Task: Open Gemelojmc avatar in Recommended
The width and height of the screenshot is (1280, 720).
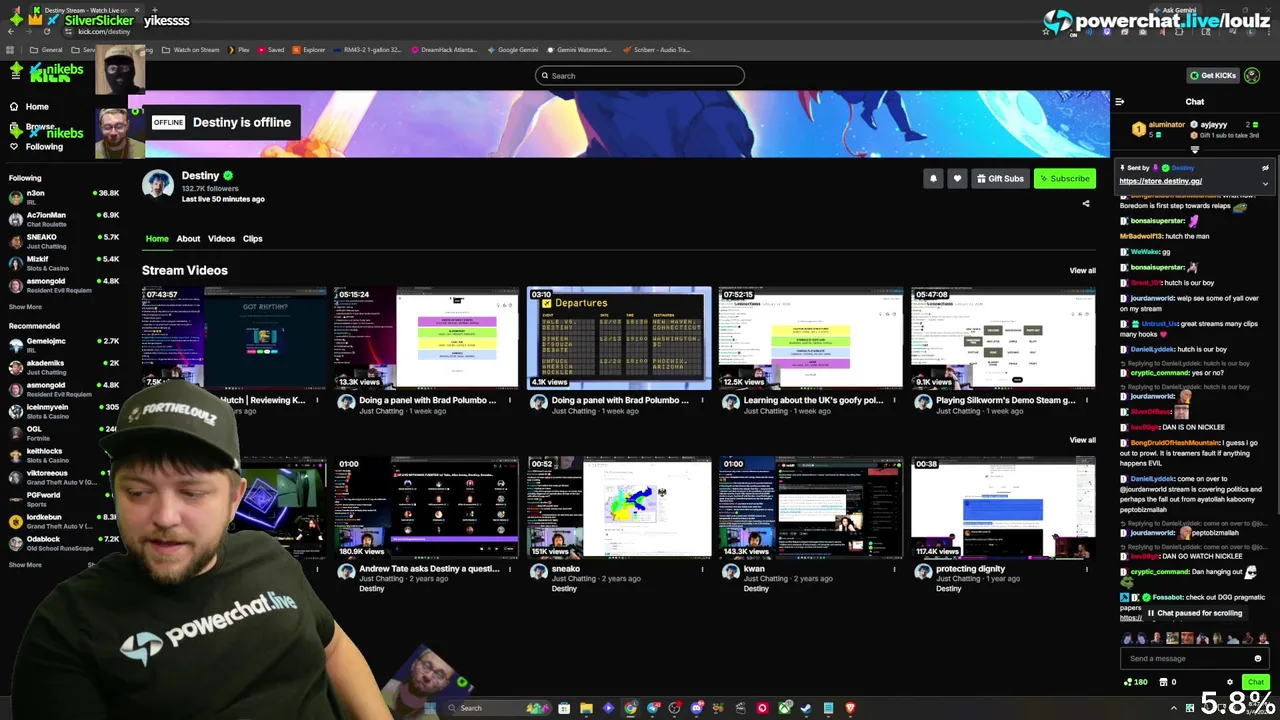Action: coord(15,345)
